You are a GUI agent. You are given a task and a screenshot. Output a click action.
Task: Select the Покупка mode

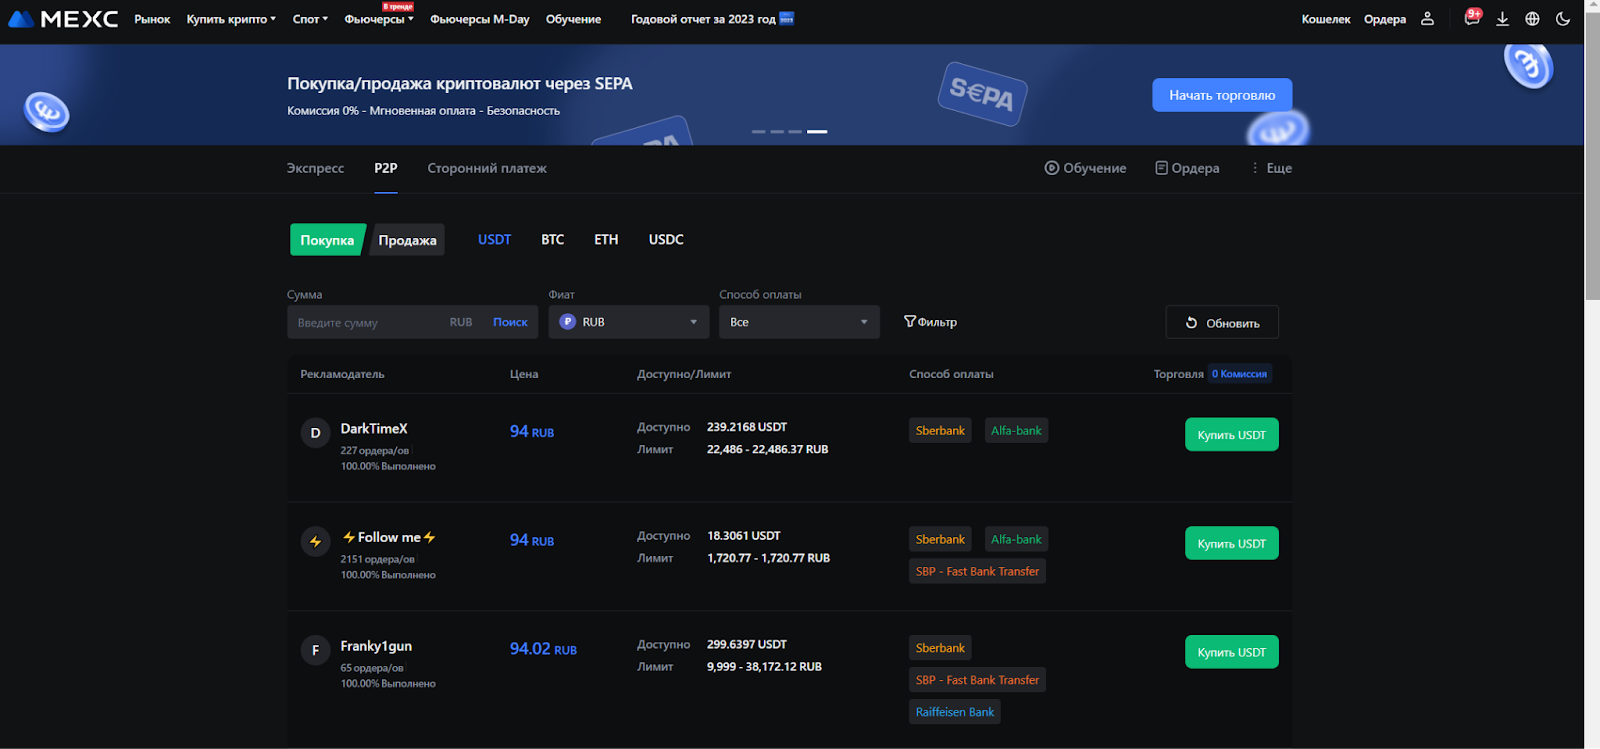click(x=327, y=240)
